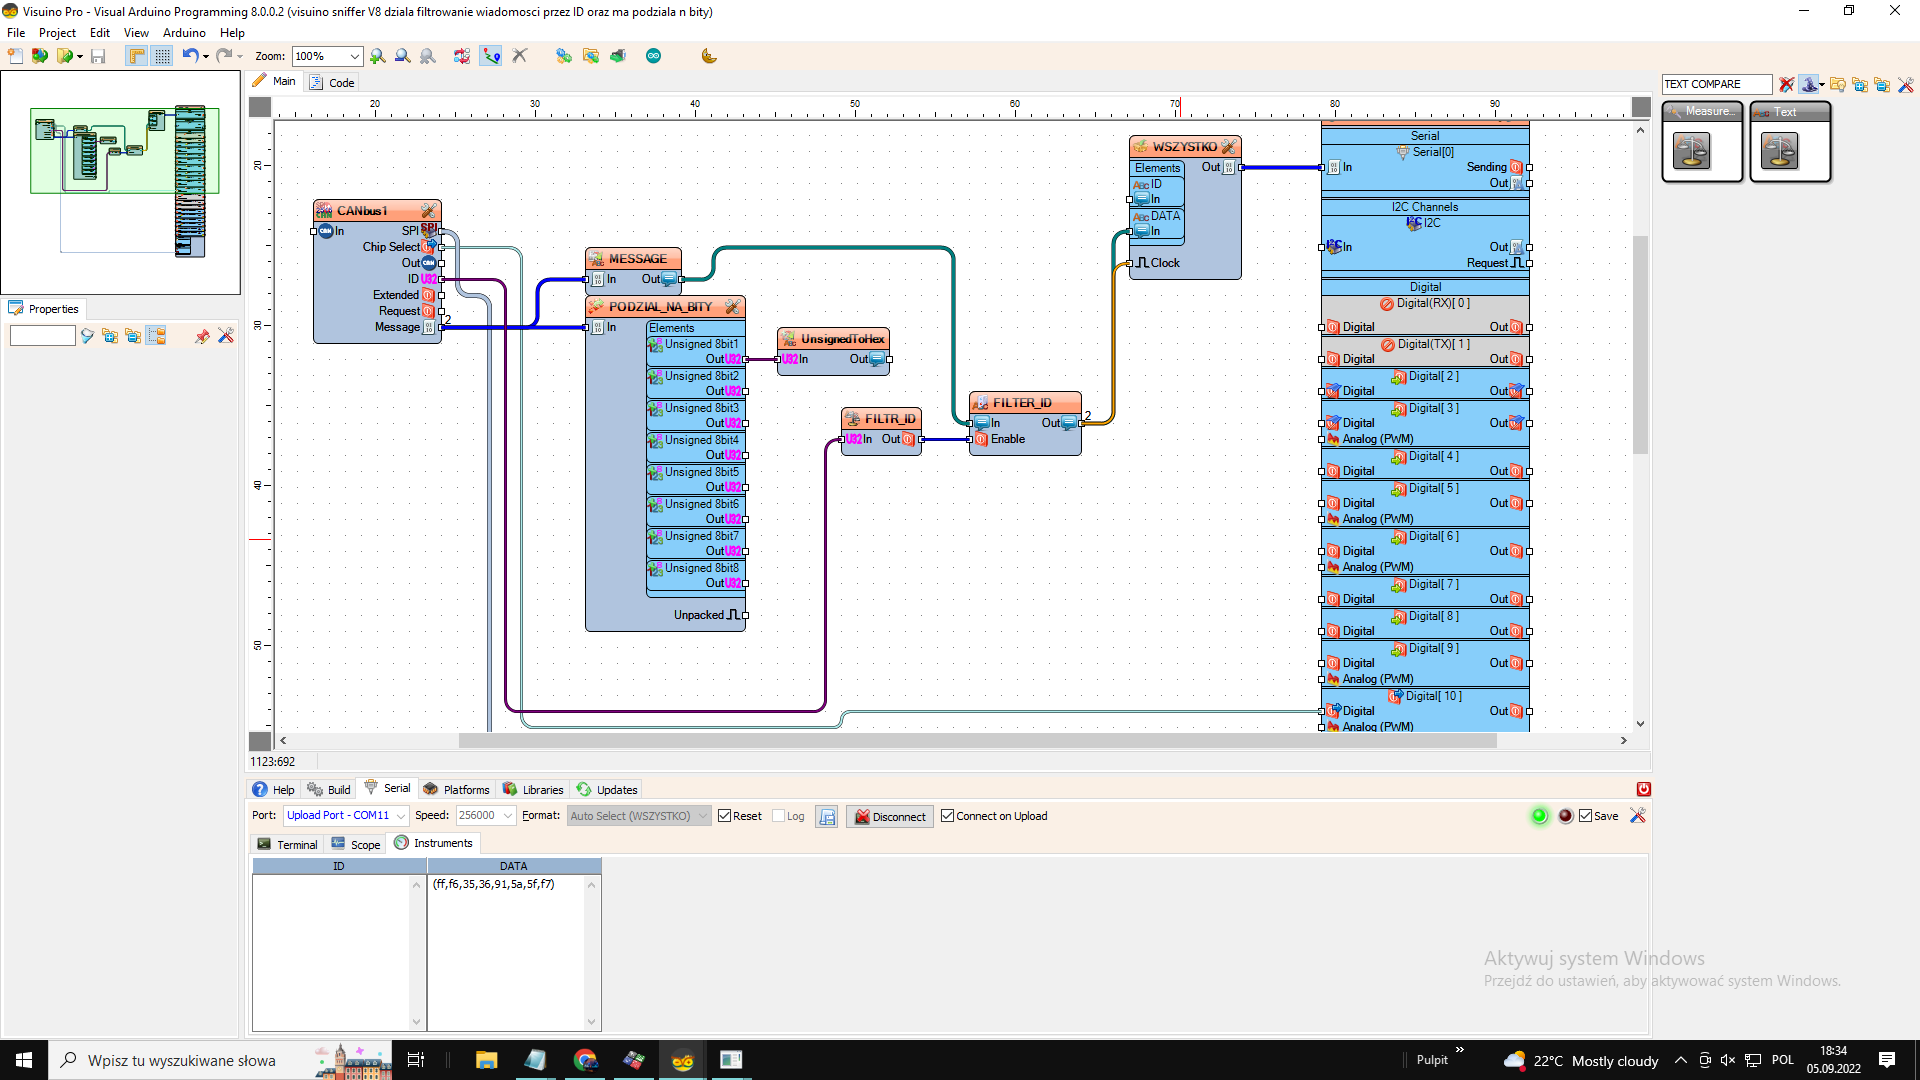The image size is (1920, 1080).
Task: Open the Speed baud rate dropdown
Action: pyautogui.click(x=486, y=816)
